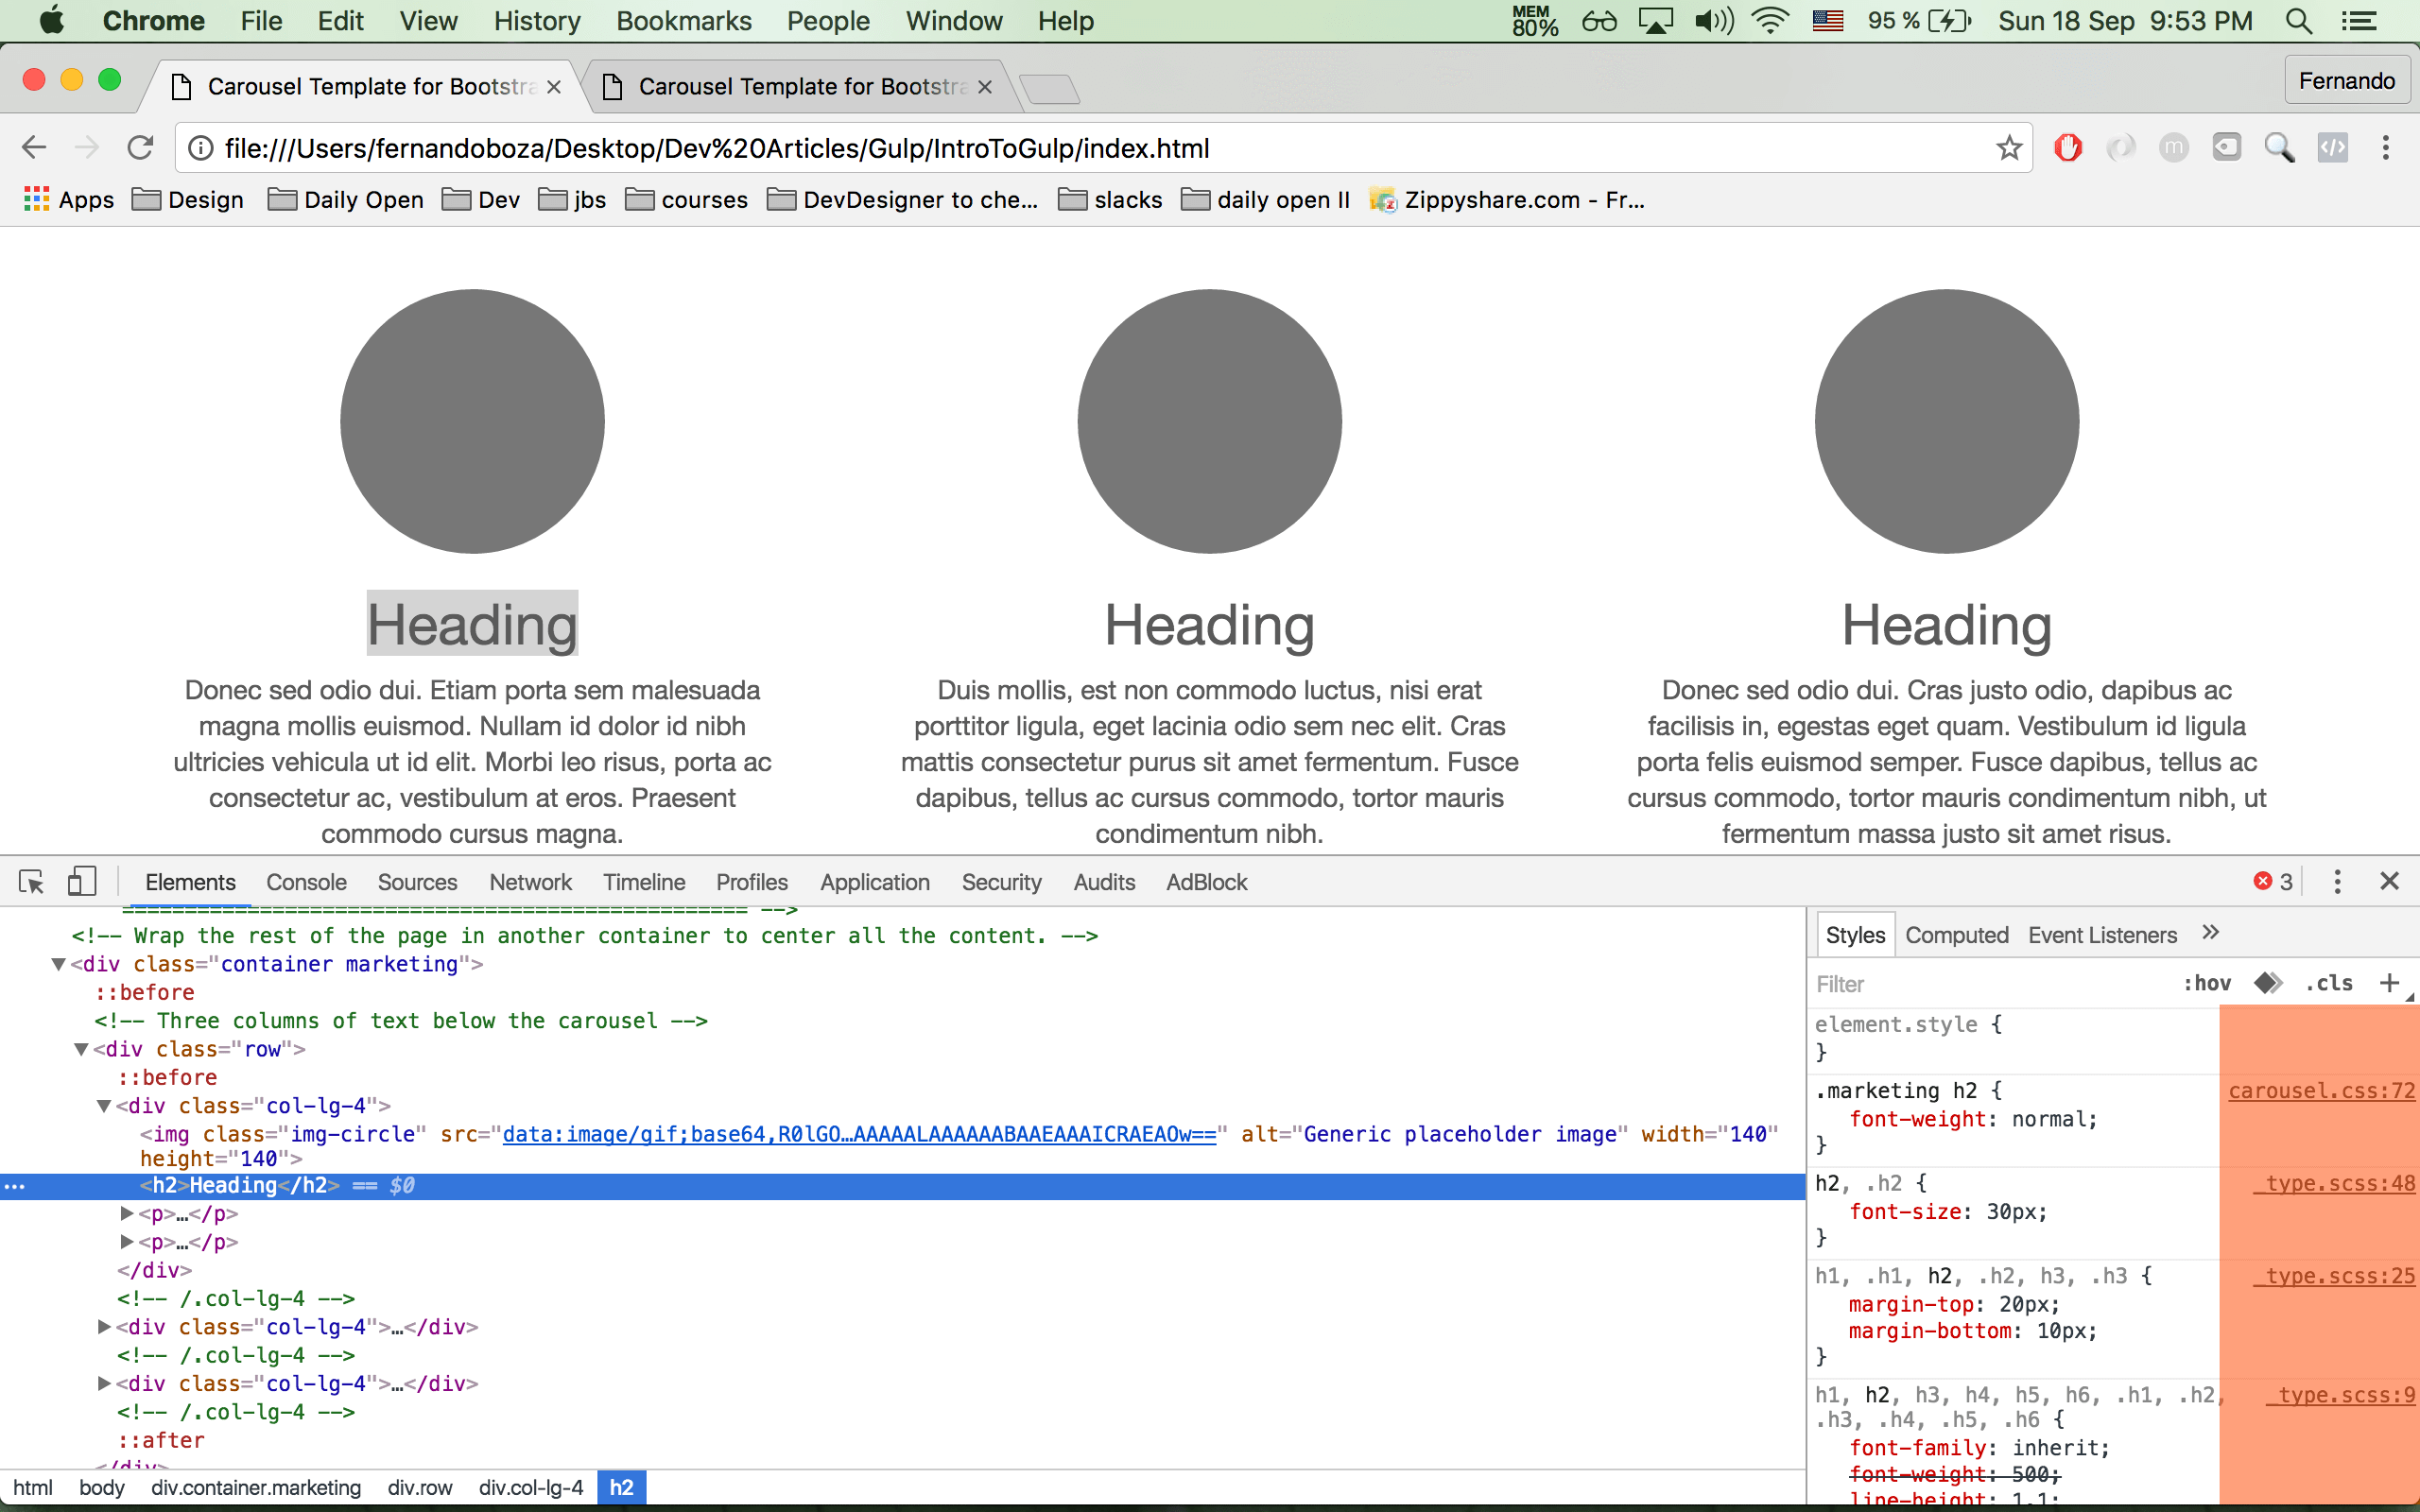Open the DevTools customize menu

pos(2336,881)
